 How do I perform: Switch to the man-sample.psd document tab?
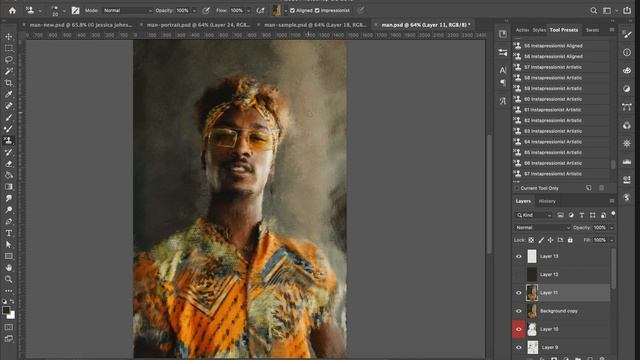[x=315, y=25]
